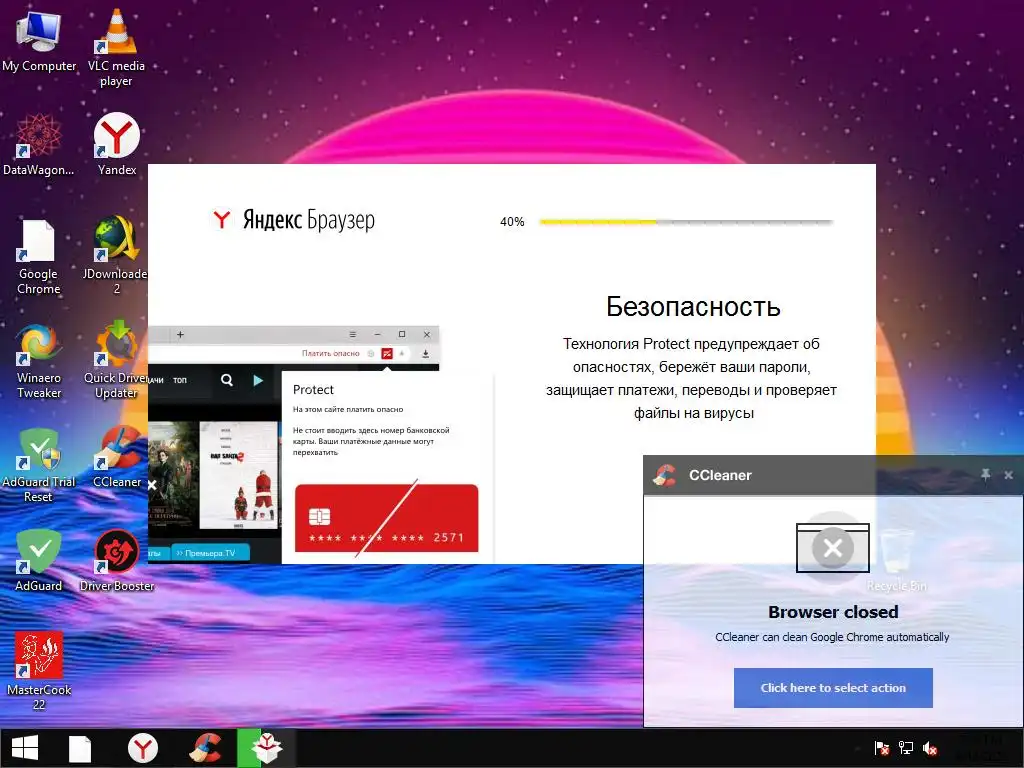Click the Browser closed heading
Image resolution: width=1024 pixels, height=768 pixels.
[833, 612]
